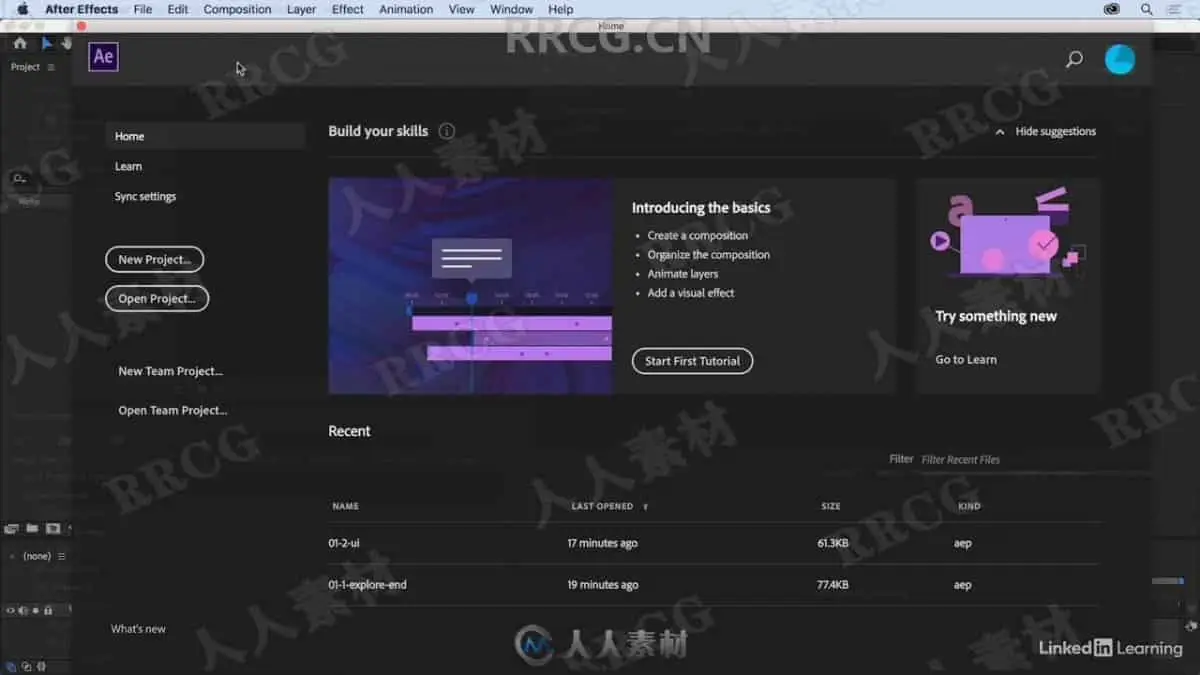Choose Open Team Project
This screenshot has height=675, width=1200.
173,410
